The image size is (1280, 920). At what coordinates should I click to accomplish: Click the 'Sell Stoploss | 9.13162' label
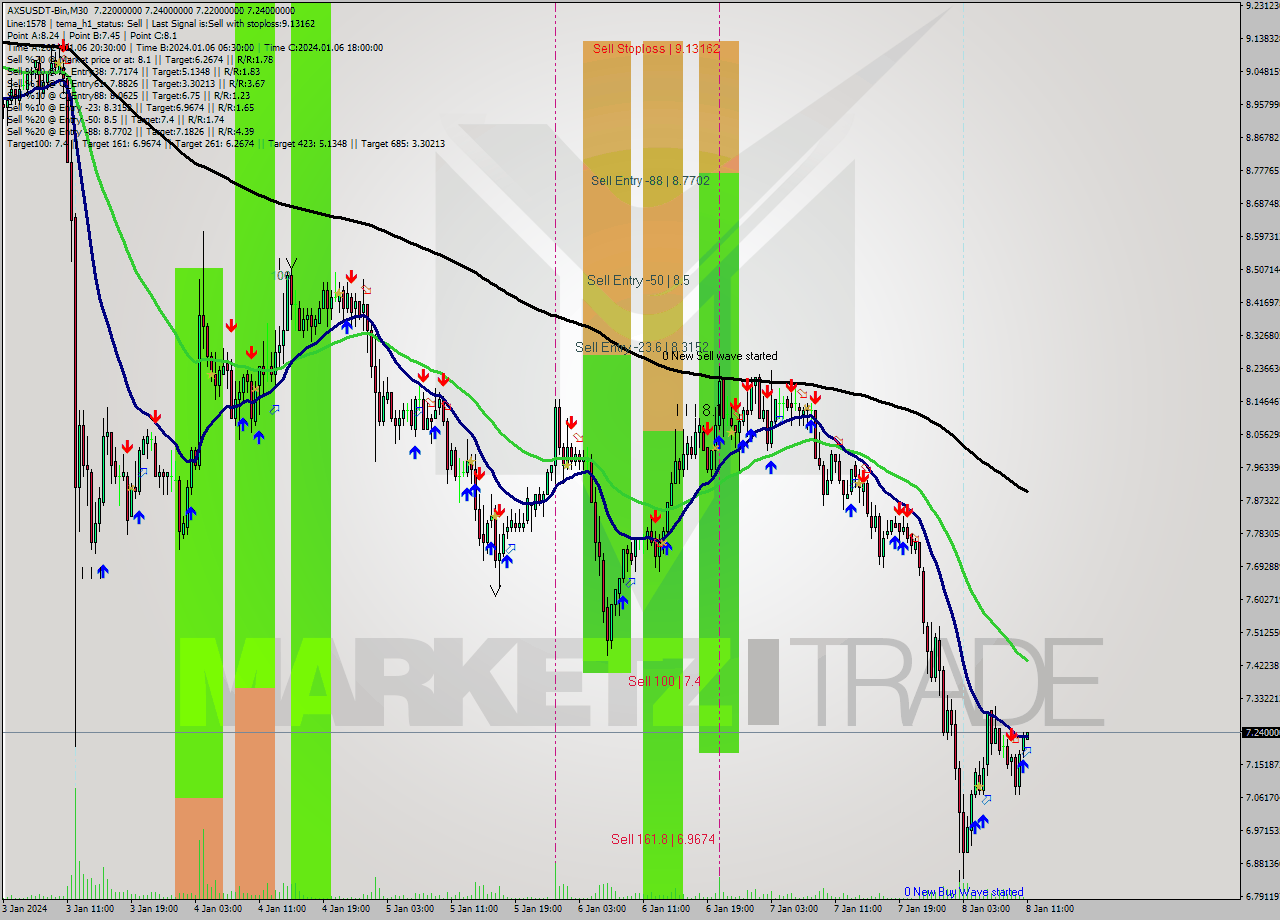656,48
